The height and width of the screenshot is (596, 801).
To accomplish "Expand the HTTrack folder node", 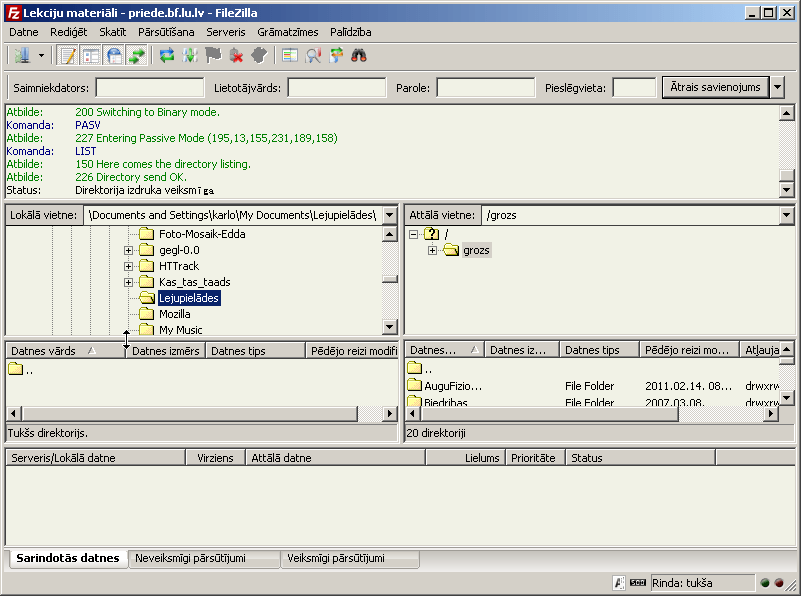I will click(128, 266).
